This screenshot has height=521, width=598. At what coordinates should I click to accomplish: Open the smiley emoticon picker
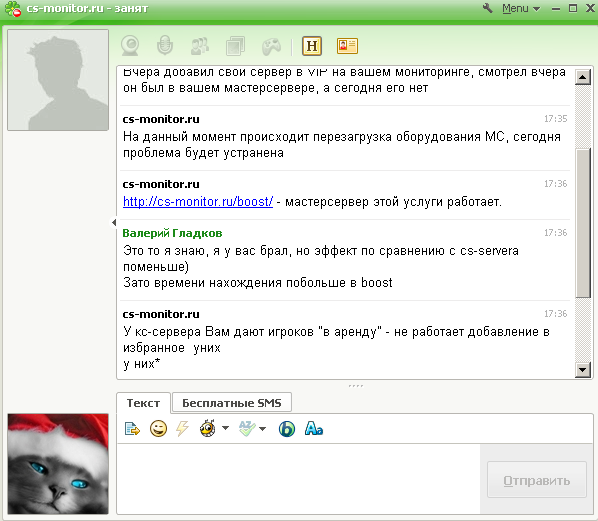(158, 429)
